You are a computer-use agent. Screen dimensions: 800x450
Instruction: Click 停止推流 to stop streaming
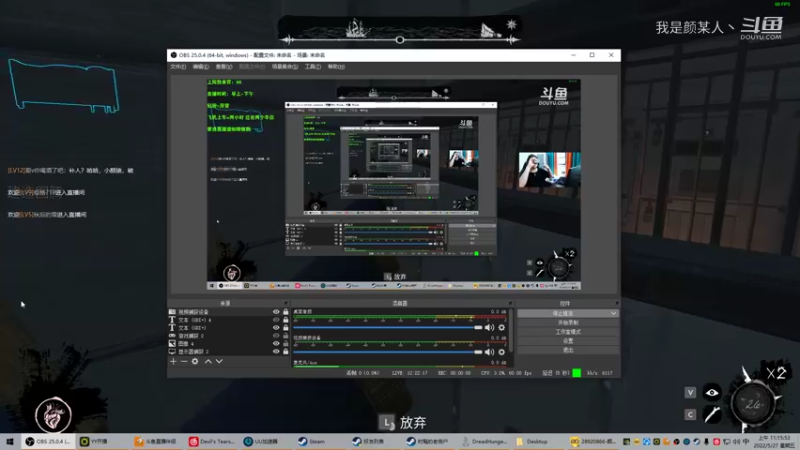[x=564, y=313]
